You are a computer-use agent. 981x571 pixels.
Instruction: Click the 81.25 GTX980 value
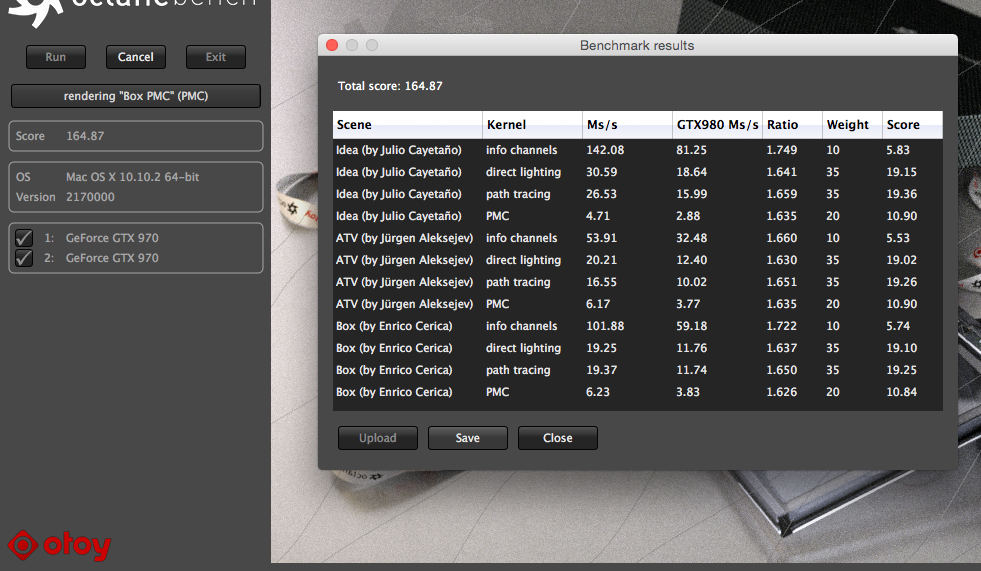(691, 150)
